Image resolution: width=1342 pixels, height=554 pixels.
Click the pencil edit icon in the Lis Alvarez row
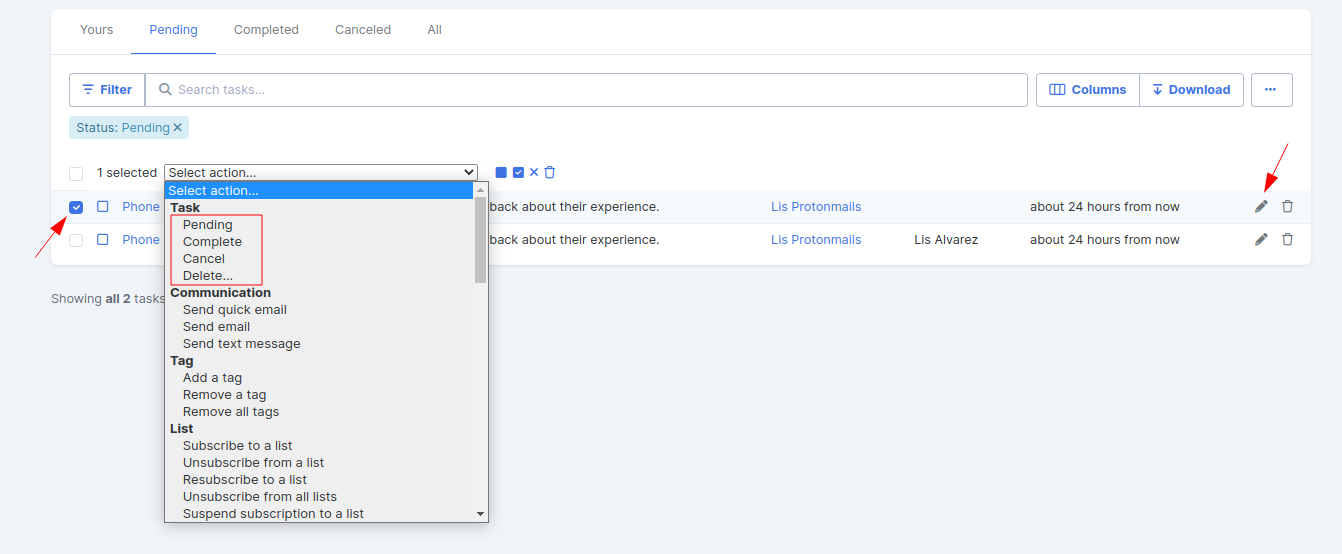(1261, 239)
